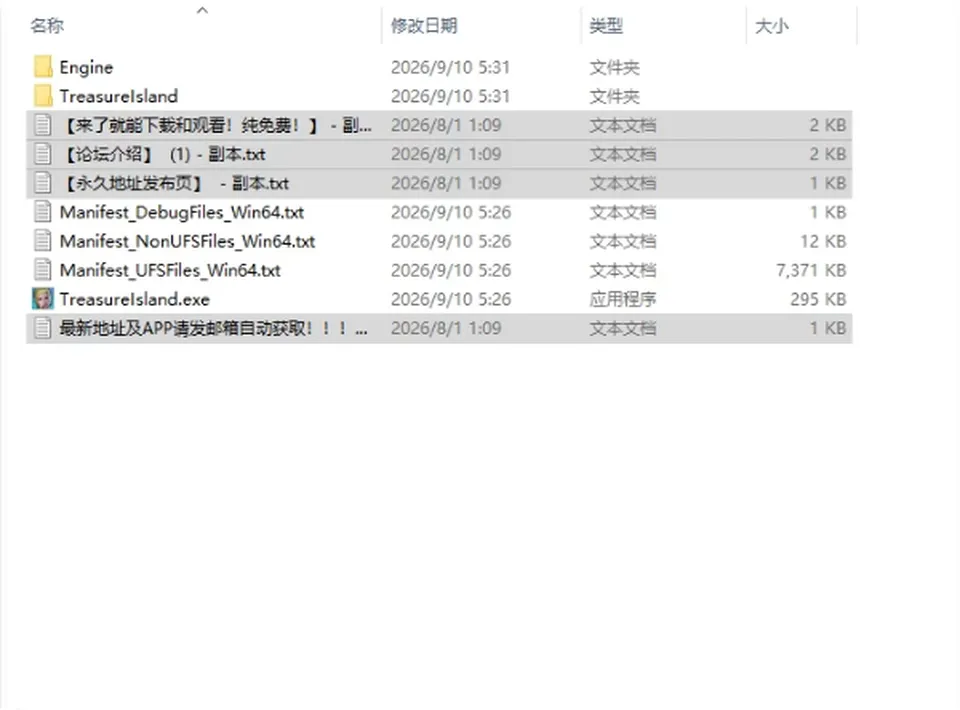The width and height of the screenshot is (960, 710).
Task: Open the TreasureIsland folder icon
Action: (x=43, y=96)
